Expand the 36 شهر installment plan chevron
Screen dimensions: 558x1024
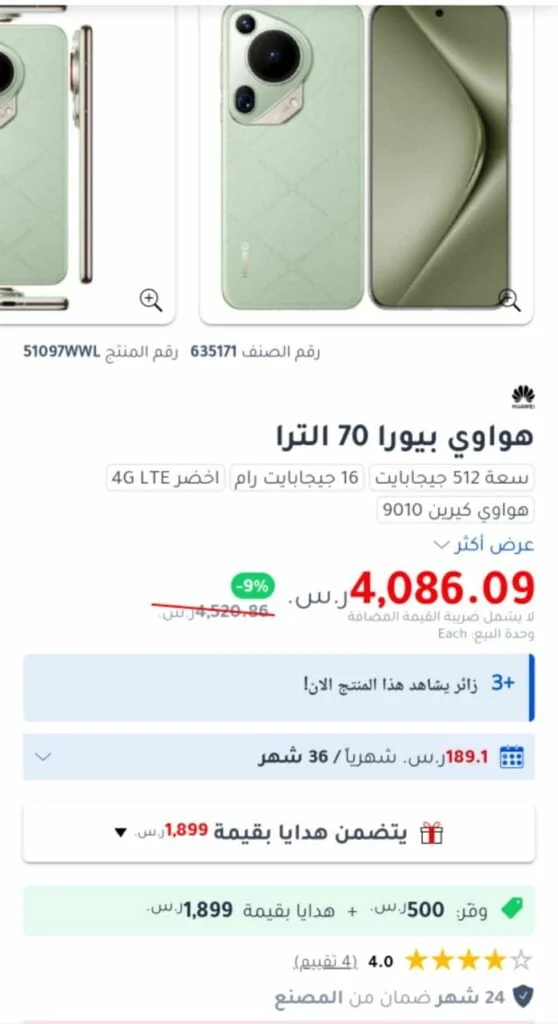coord(43,757)
